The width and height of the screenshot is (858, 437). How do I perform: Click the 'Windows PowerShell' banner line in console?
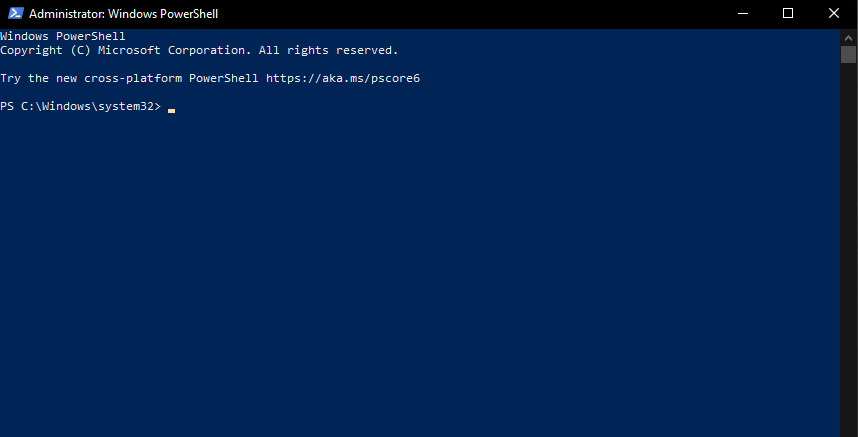tap(62, 36)
